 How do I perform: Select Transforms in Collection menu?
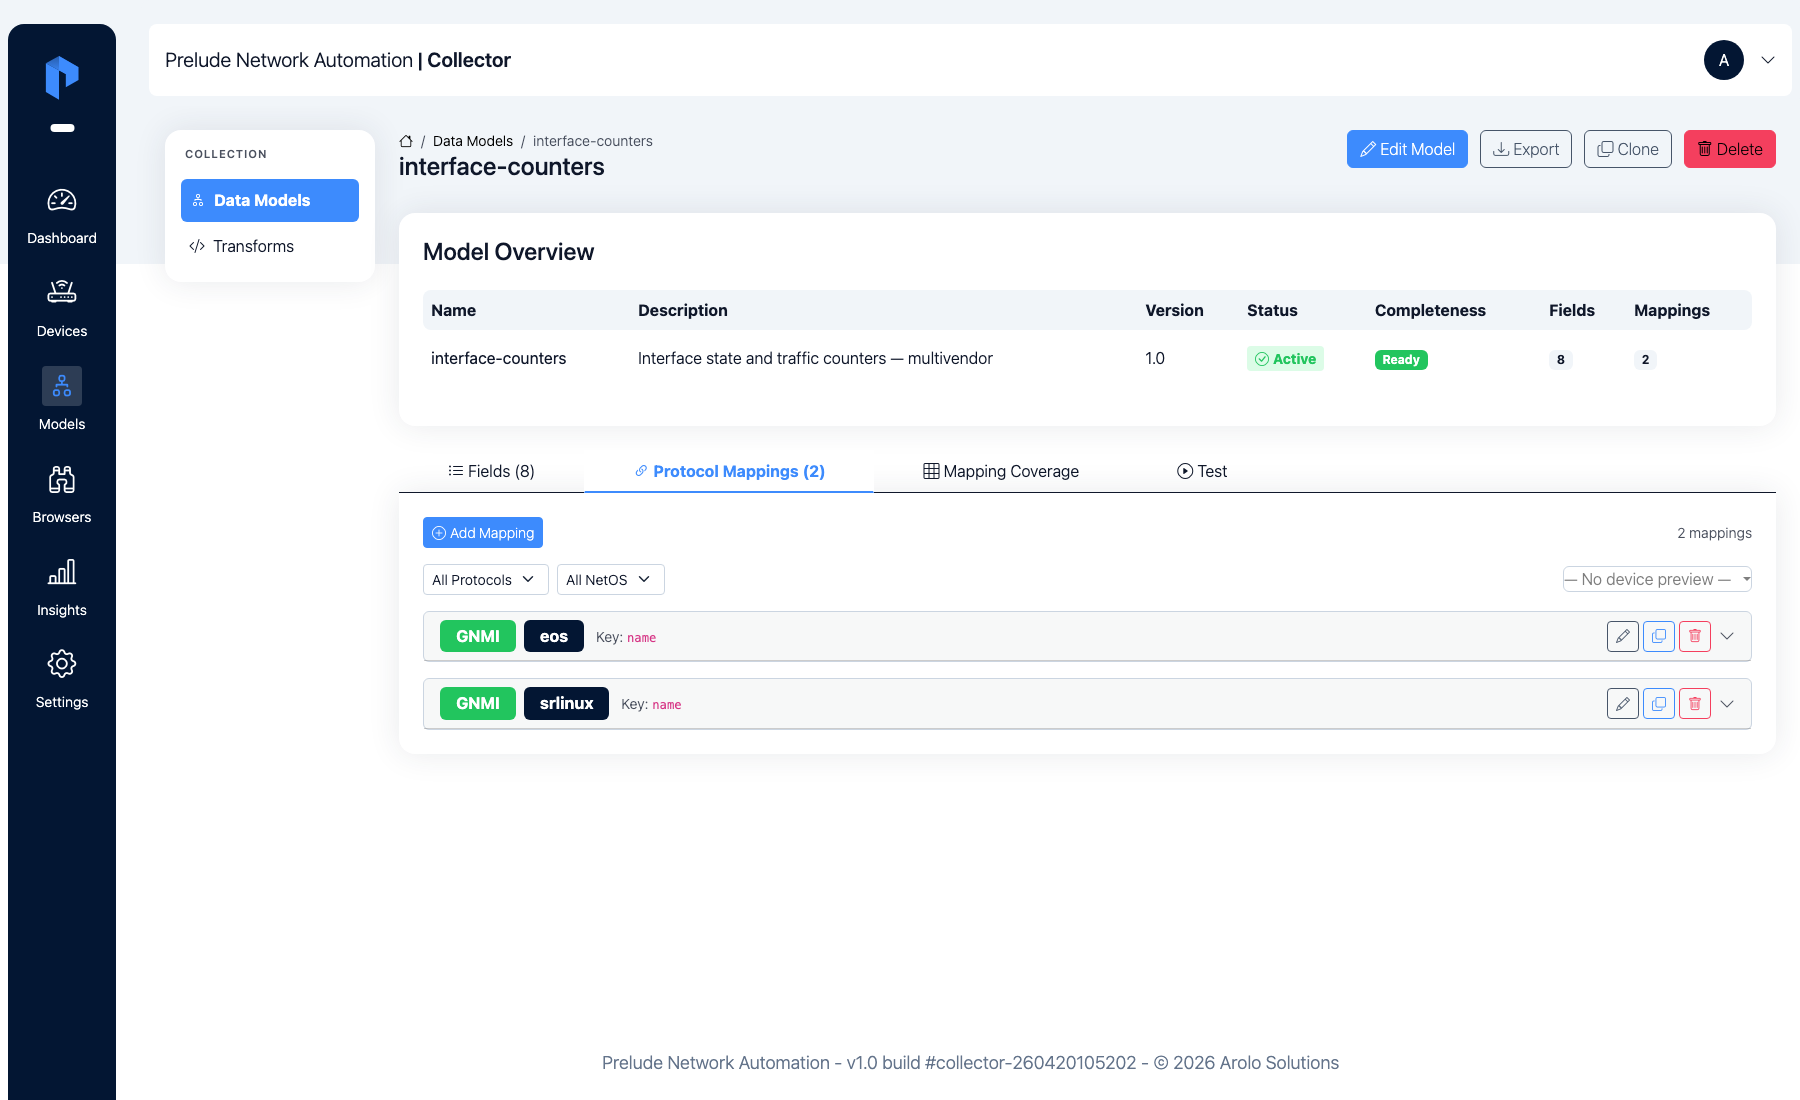pyautogui.click(x=270, y=246)
